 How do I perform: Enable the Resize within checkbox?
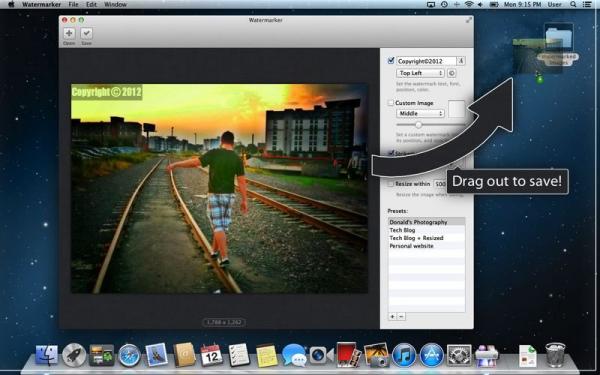[390, 184]
